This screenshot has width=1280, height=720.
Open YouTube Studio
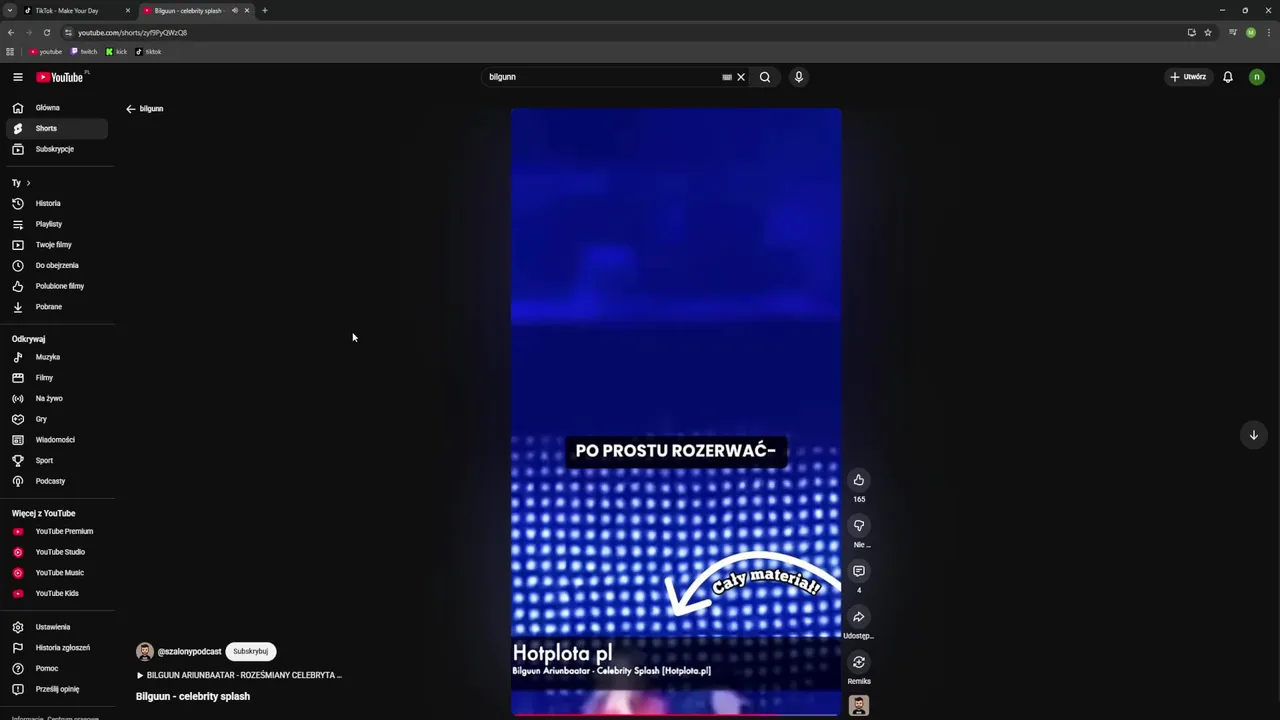pos(56,552)
